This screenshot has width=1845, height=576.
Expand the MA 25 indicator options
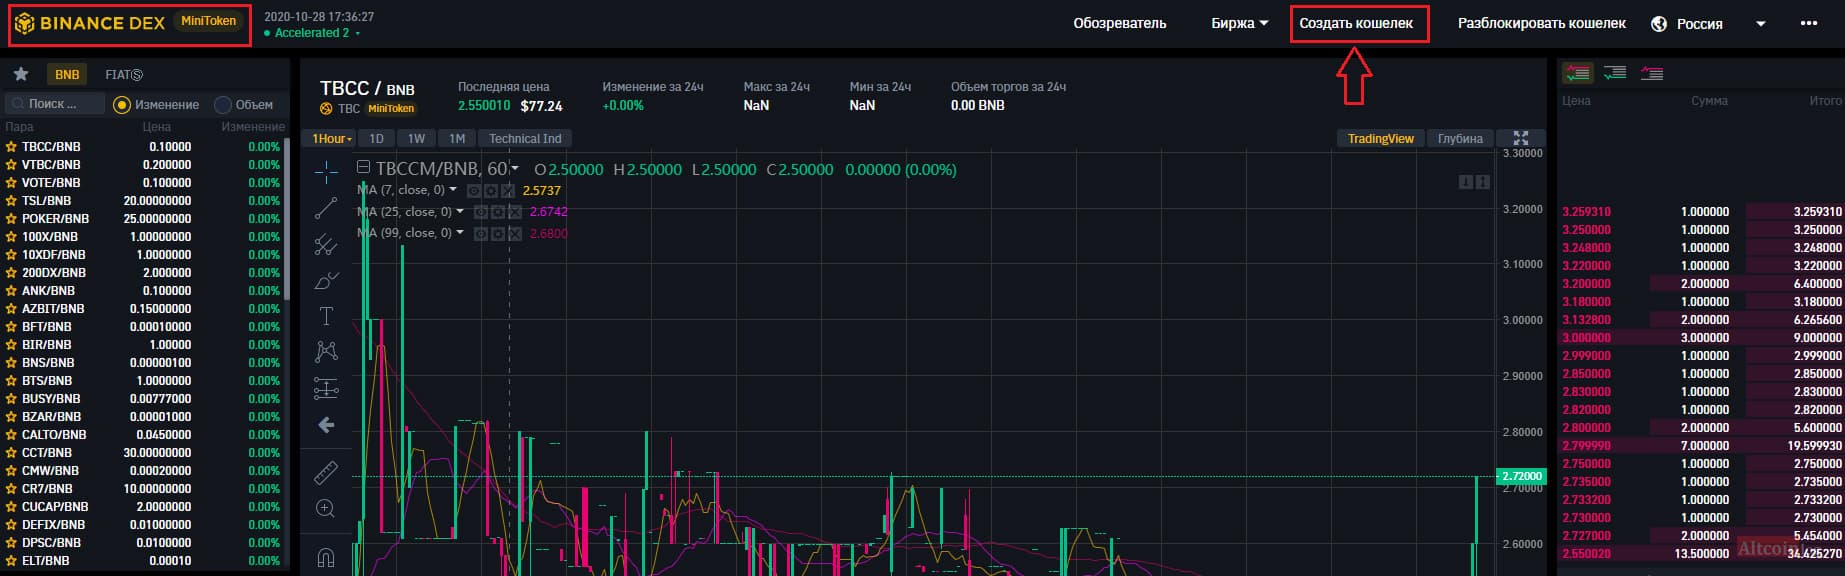460,211
